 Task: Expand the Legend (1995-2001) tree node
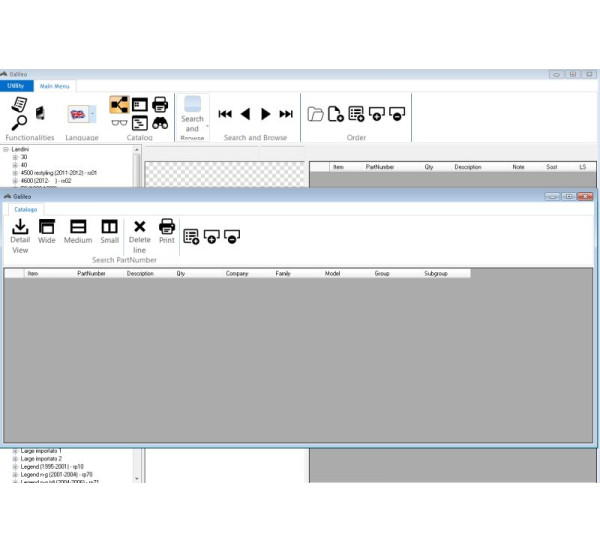pos(15,467)
